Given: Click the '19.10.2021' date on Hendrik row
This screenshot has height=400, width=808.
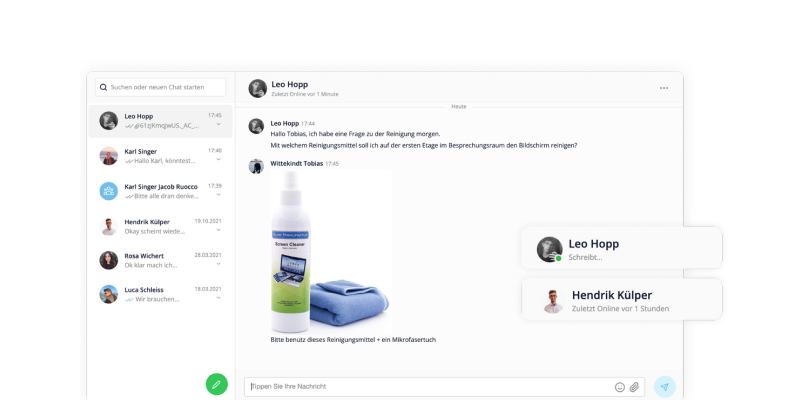Looking at the screenshot, I should tap(208, 221).
